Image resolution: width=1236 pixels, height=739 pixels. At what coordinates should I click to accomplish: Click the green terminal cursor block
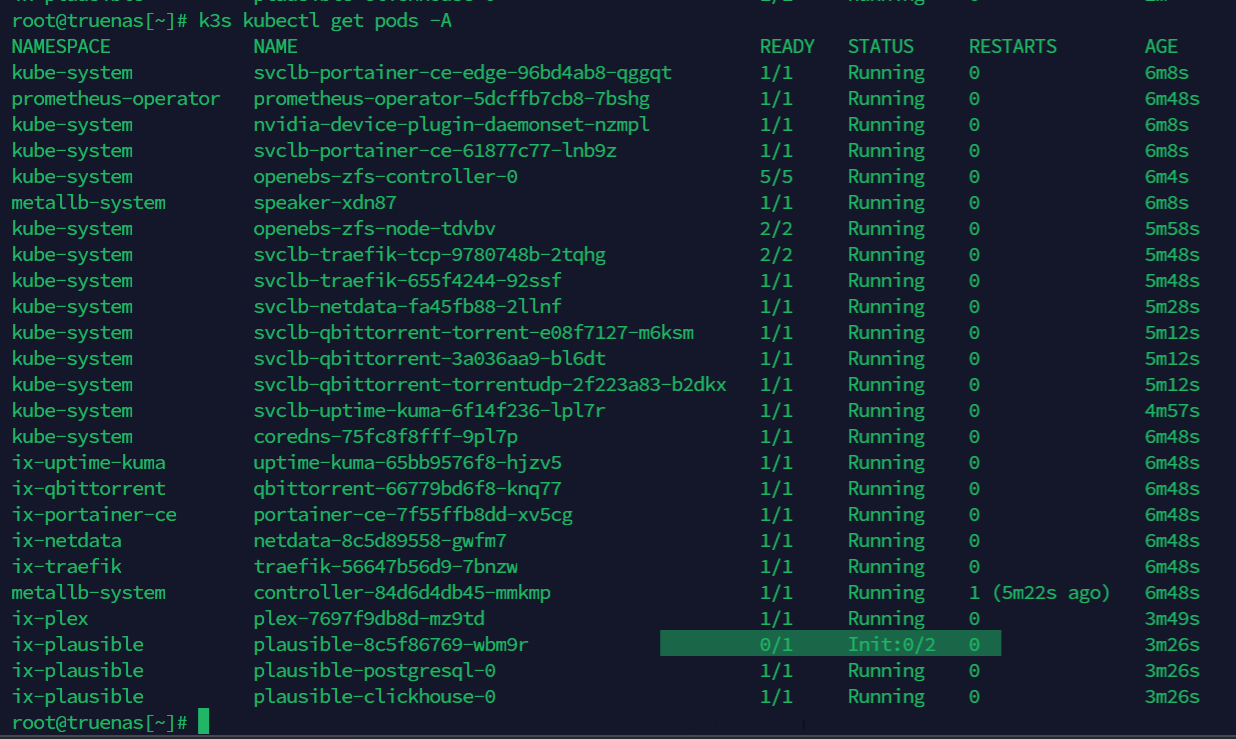pyautogui.click(x=204, y=721)
